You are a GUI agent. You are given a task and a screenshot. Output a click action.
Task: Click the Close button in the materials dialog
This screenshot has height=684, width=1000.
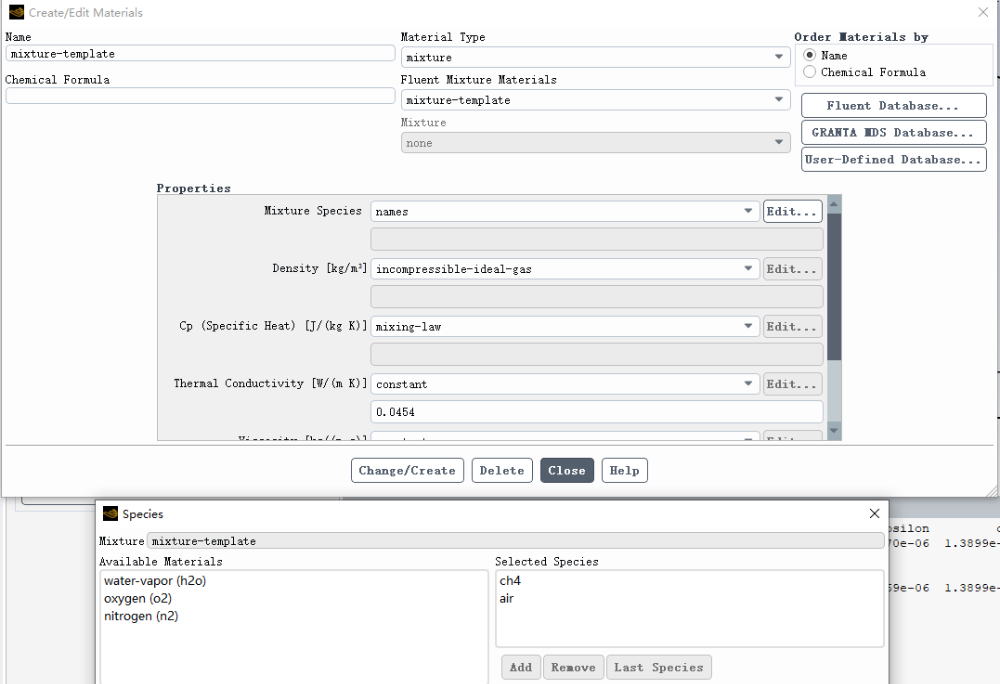(567, 470)
